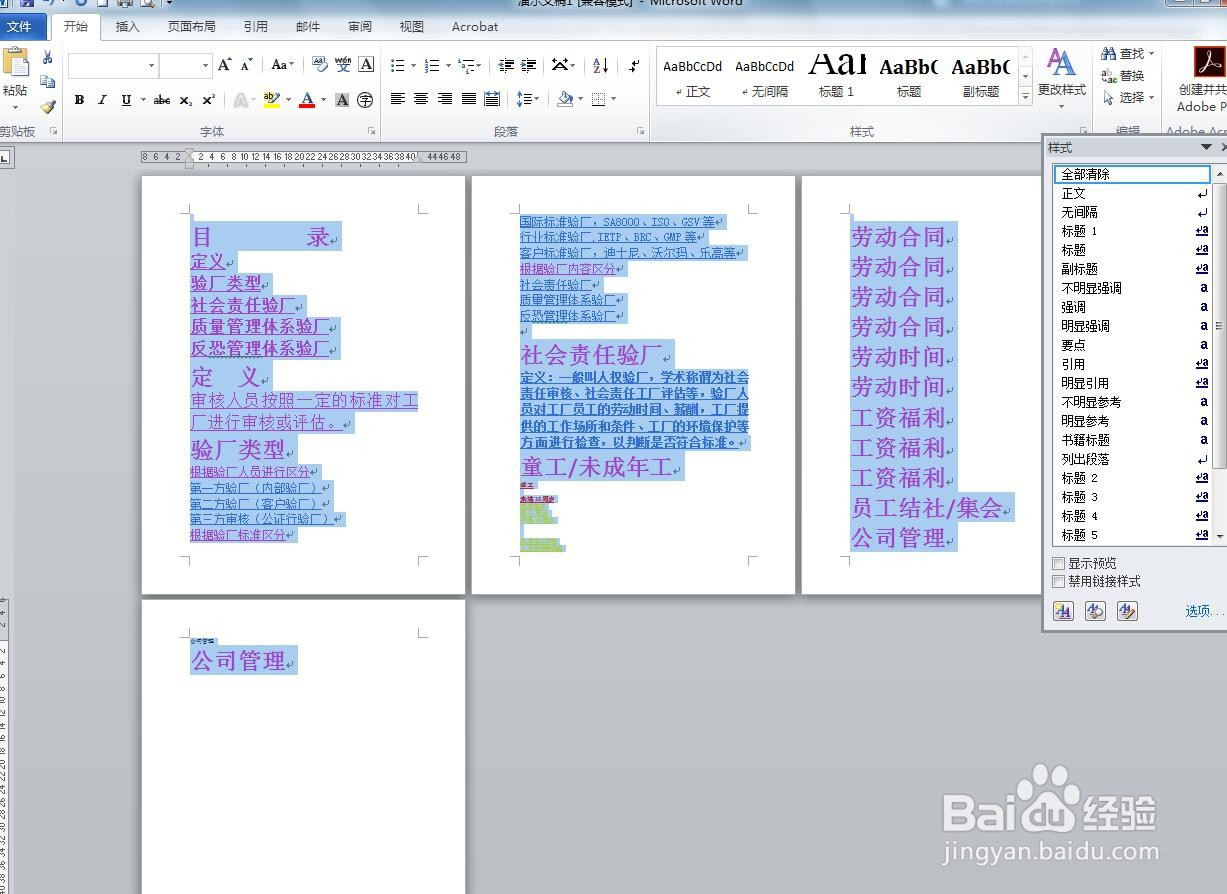Click 全部清除 in Styles pane
Screen dimensions: 1227x894
1132,174
